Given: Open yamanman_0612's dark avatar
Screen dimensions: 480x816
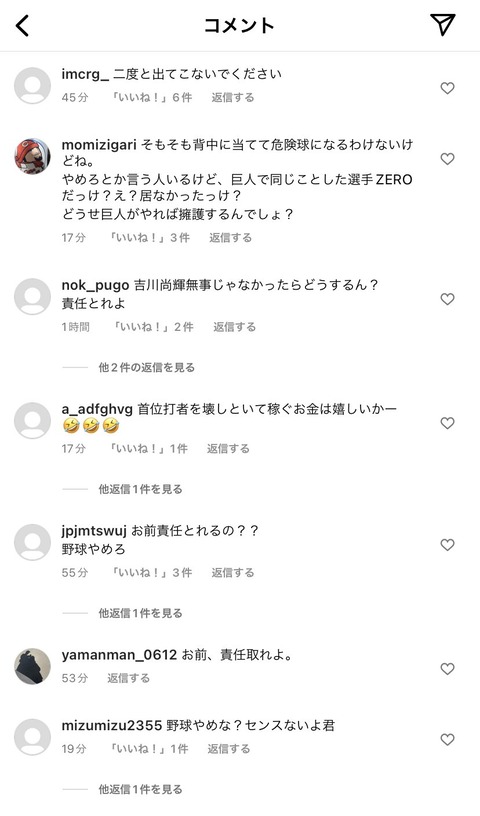Looking at the screenshot, I should point(32,666).
